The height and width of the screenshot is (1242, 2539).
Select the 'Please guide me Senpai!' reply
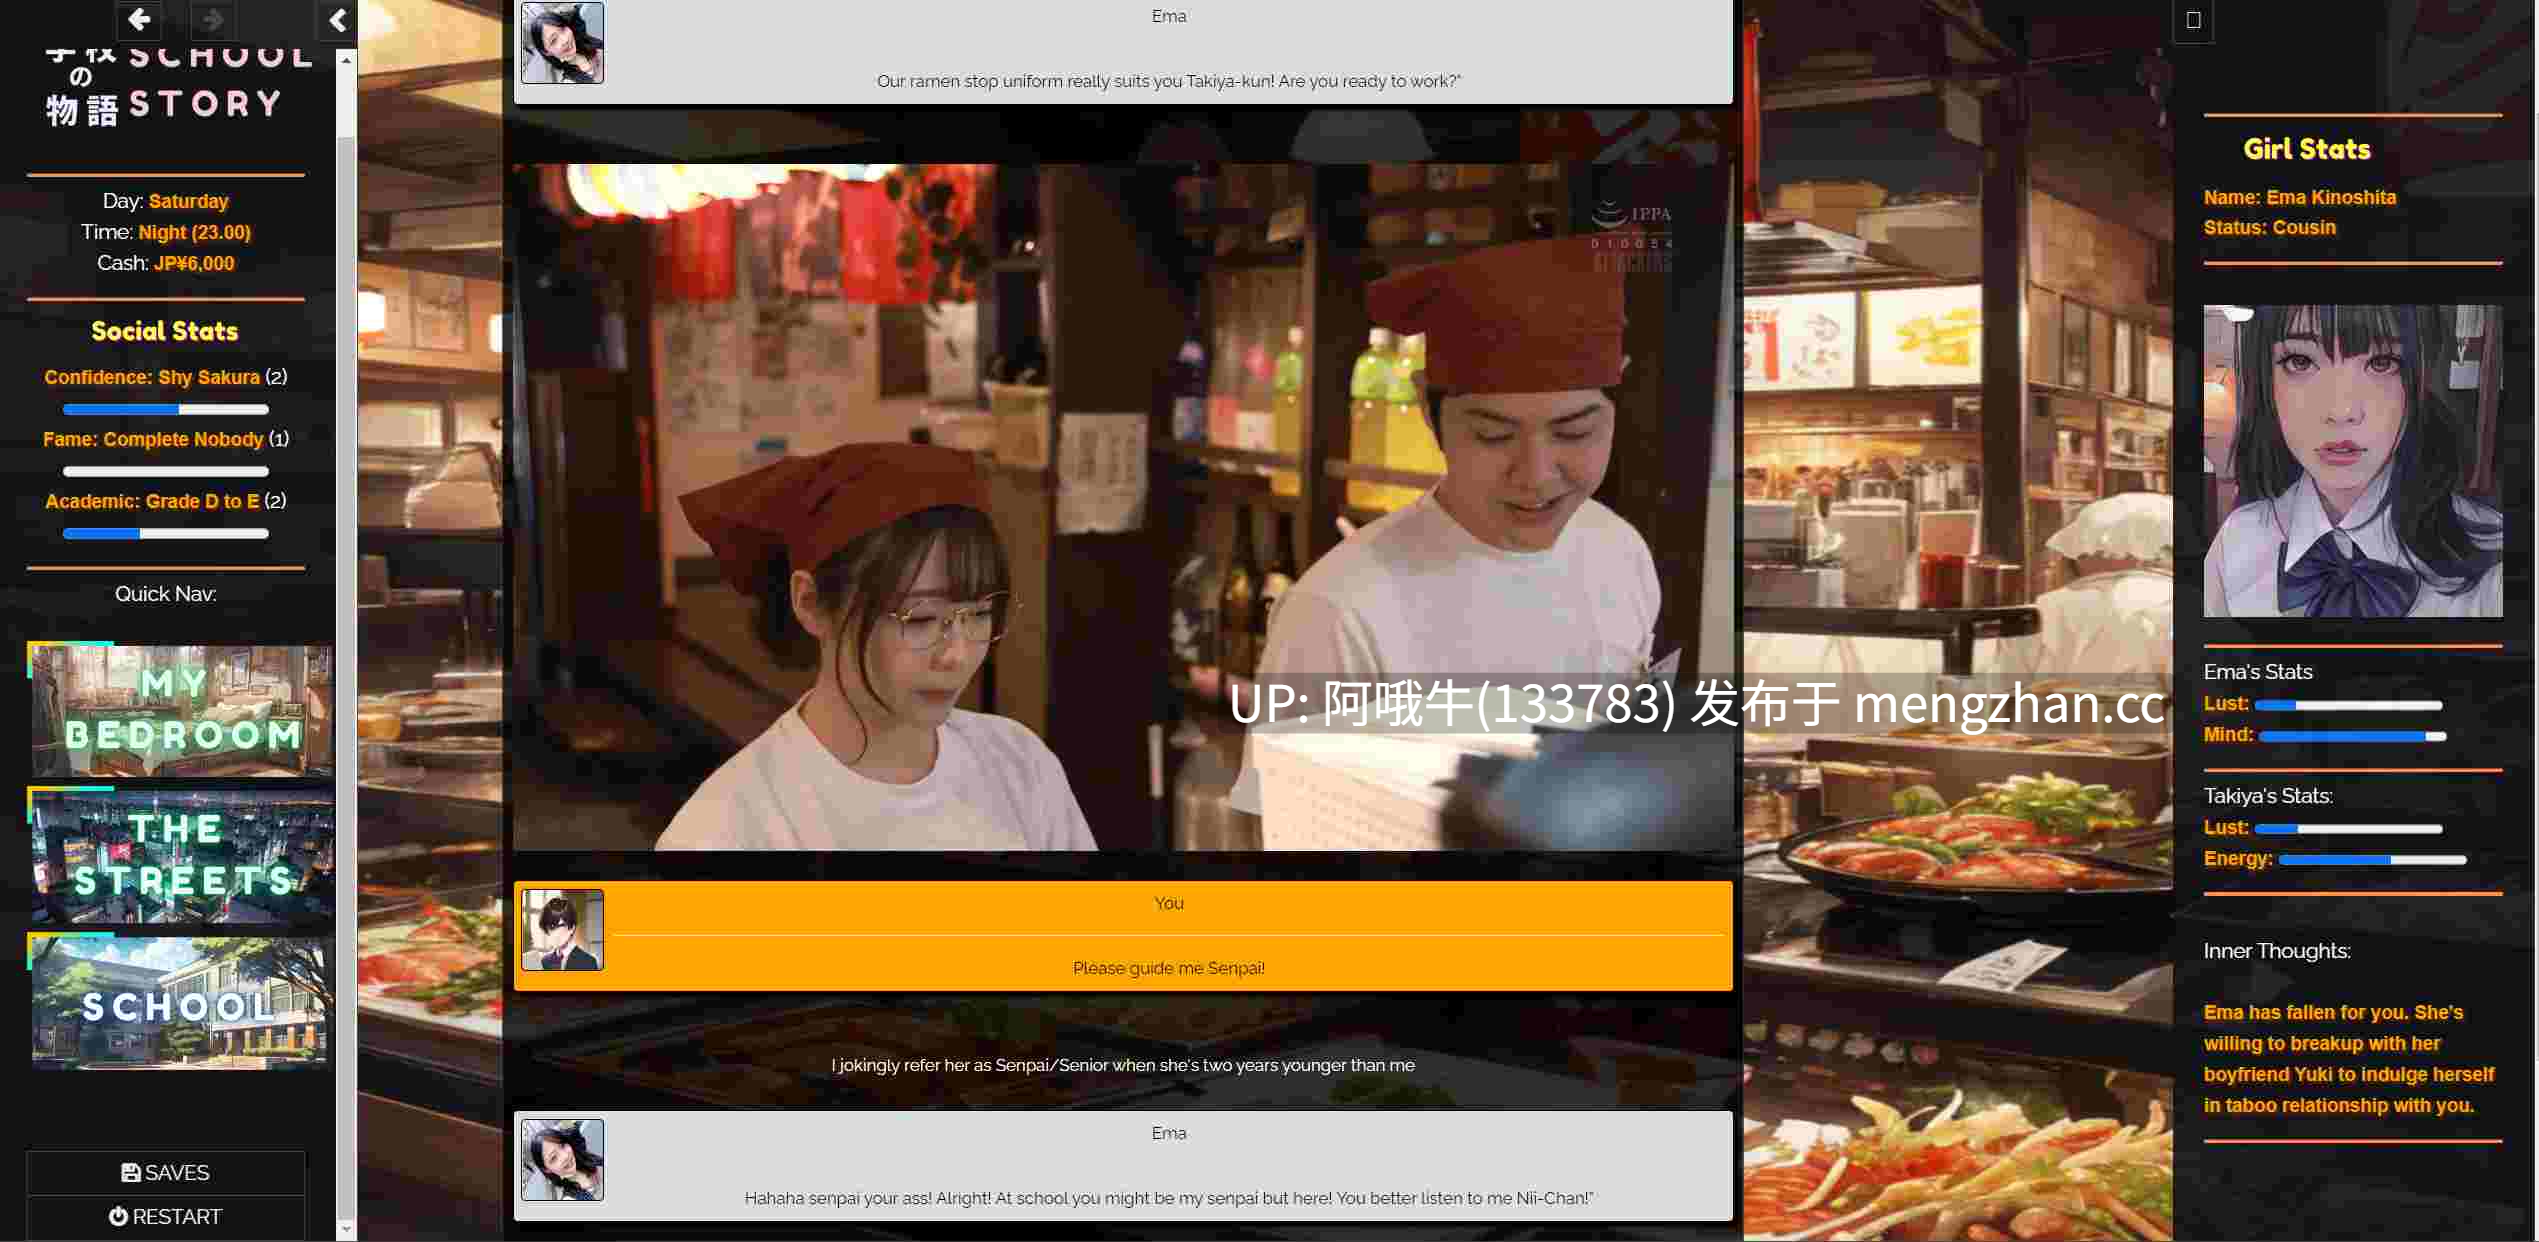coord(1168,968)
